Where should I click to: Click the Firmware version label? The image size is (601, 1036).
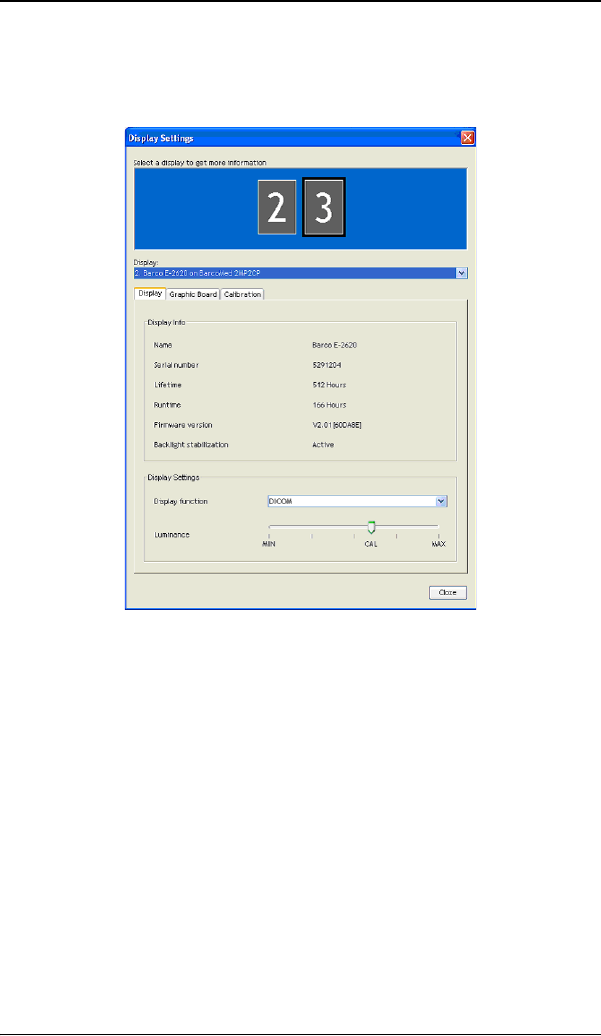tap(183, 425)
